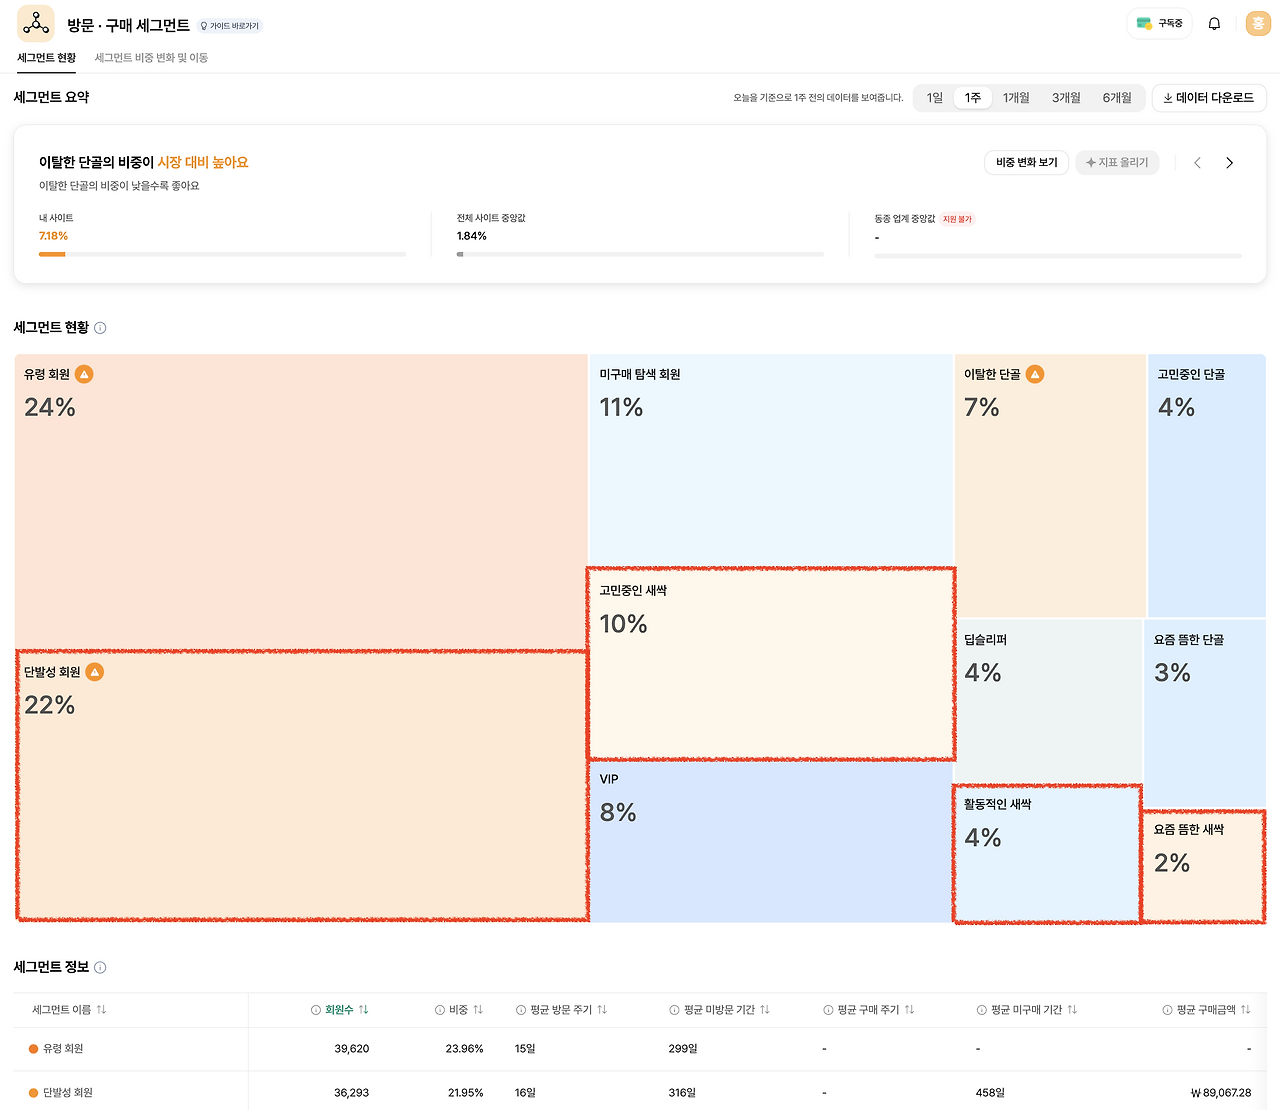Select the 1일 period option
The height and width of the screenshot is (1110, 1280).
click(x=935, y=98)
